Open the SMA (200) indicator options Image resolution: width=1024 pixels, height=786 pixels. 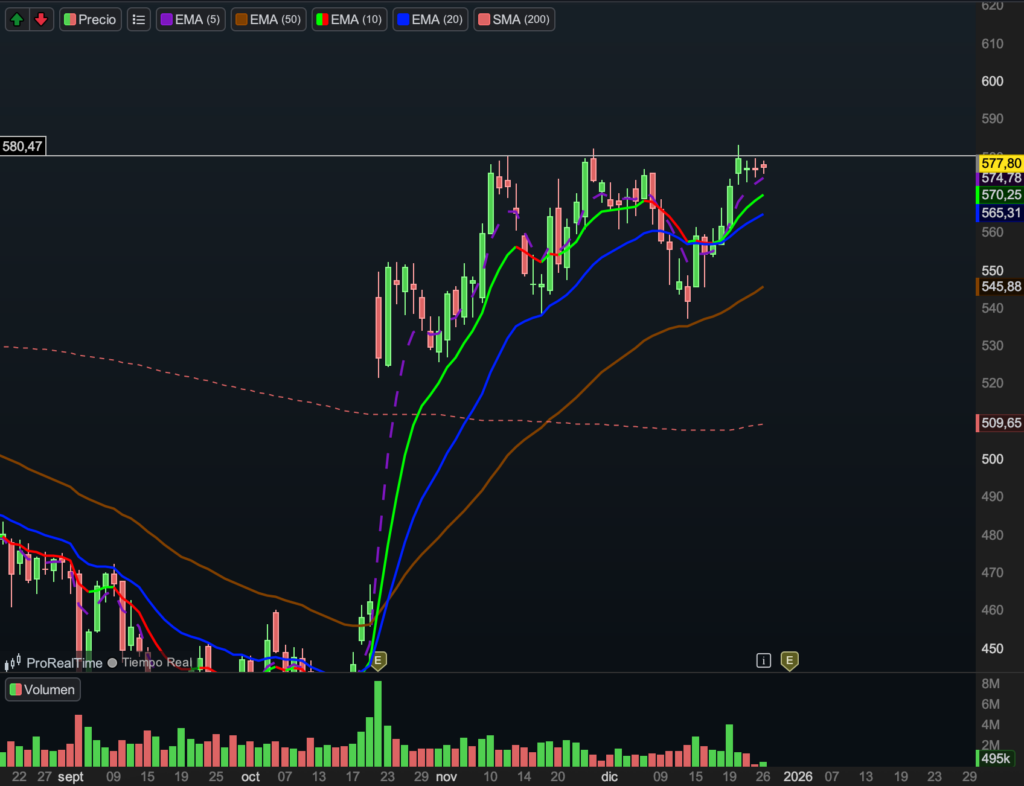point(514,19)
